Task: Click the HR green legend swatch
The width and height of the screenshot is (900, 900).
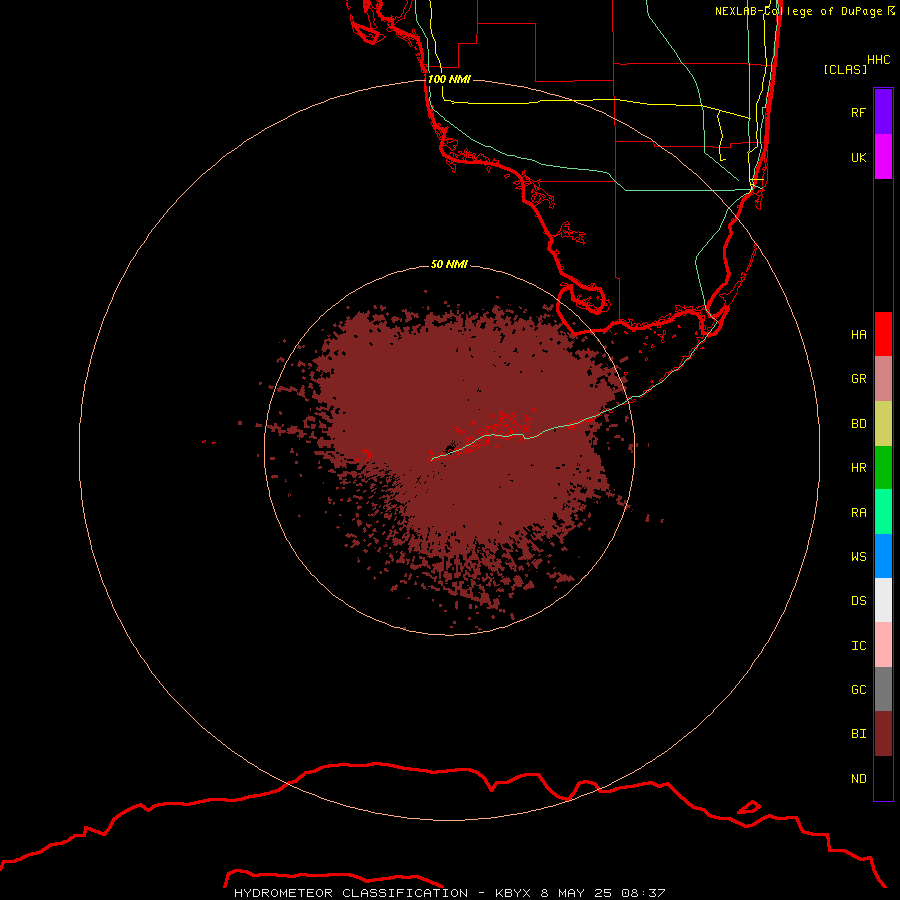Action: pos(883,468)
